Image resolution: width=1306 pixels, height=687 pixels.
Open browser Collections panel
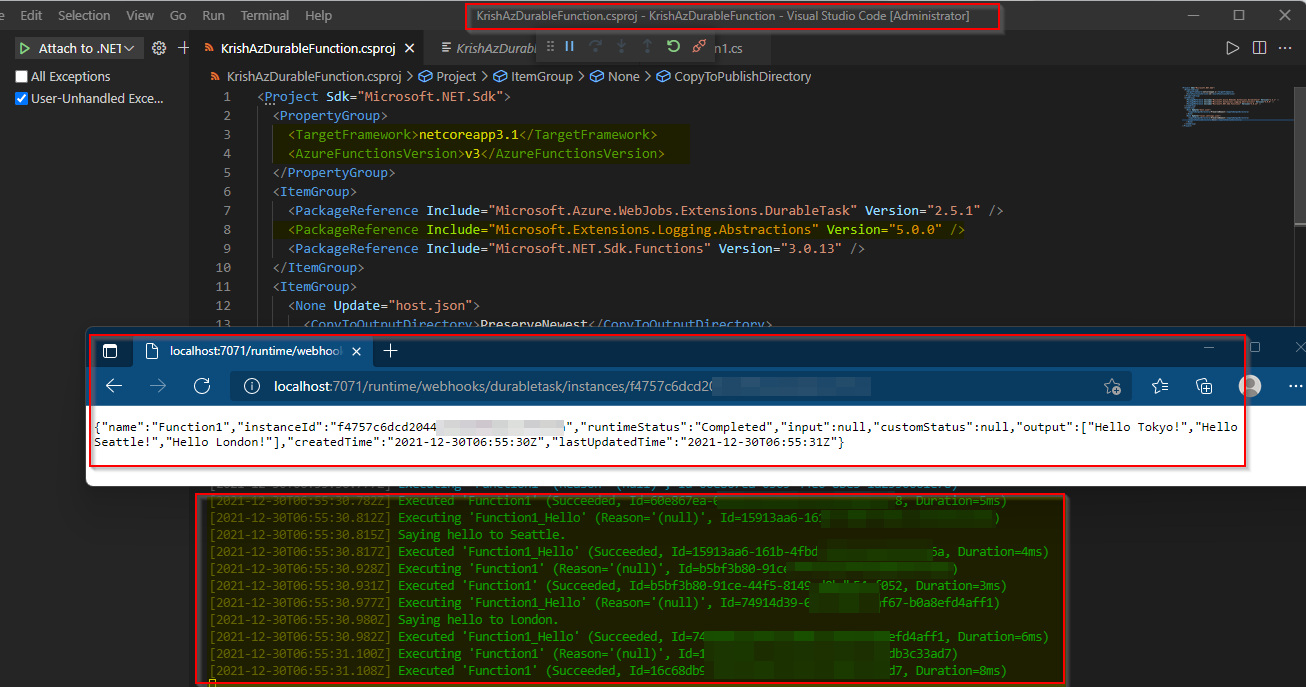pos(1204,386)
